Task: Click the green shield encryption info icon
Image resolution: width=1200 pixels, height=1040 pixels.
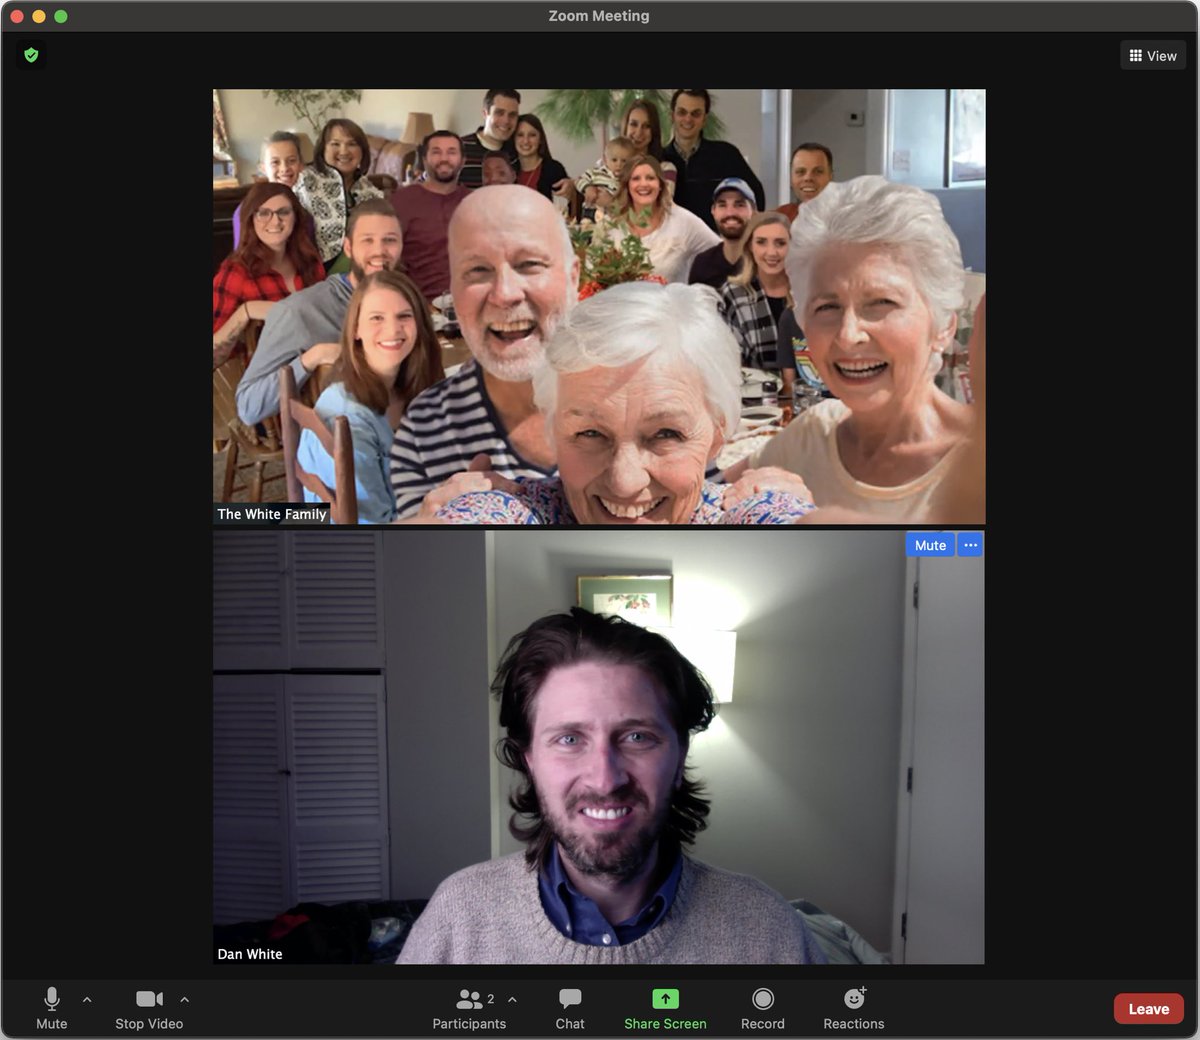Action: (x=31, y=55)
